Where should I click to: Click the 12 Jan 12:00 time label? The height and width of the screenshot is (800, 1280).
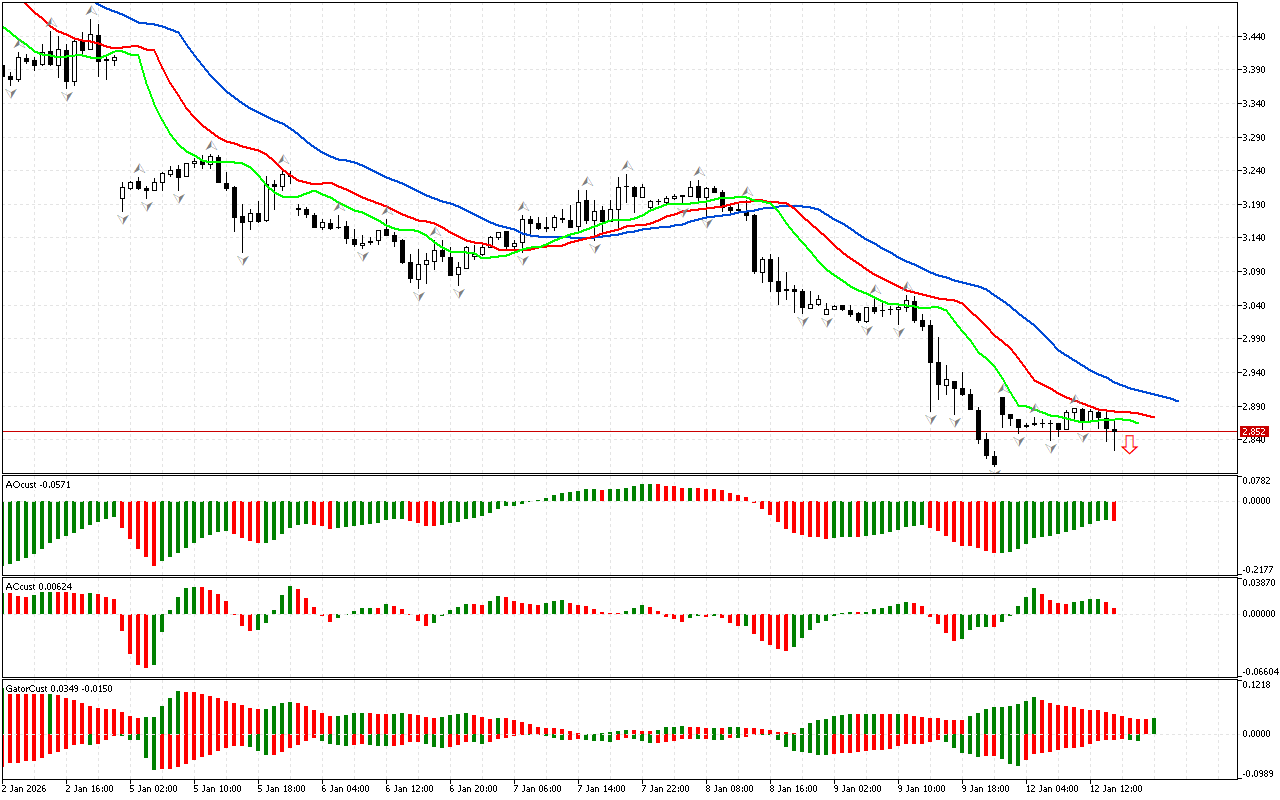pos(1118,788)
